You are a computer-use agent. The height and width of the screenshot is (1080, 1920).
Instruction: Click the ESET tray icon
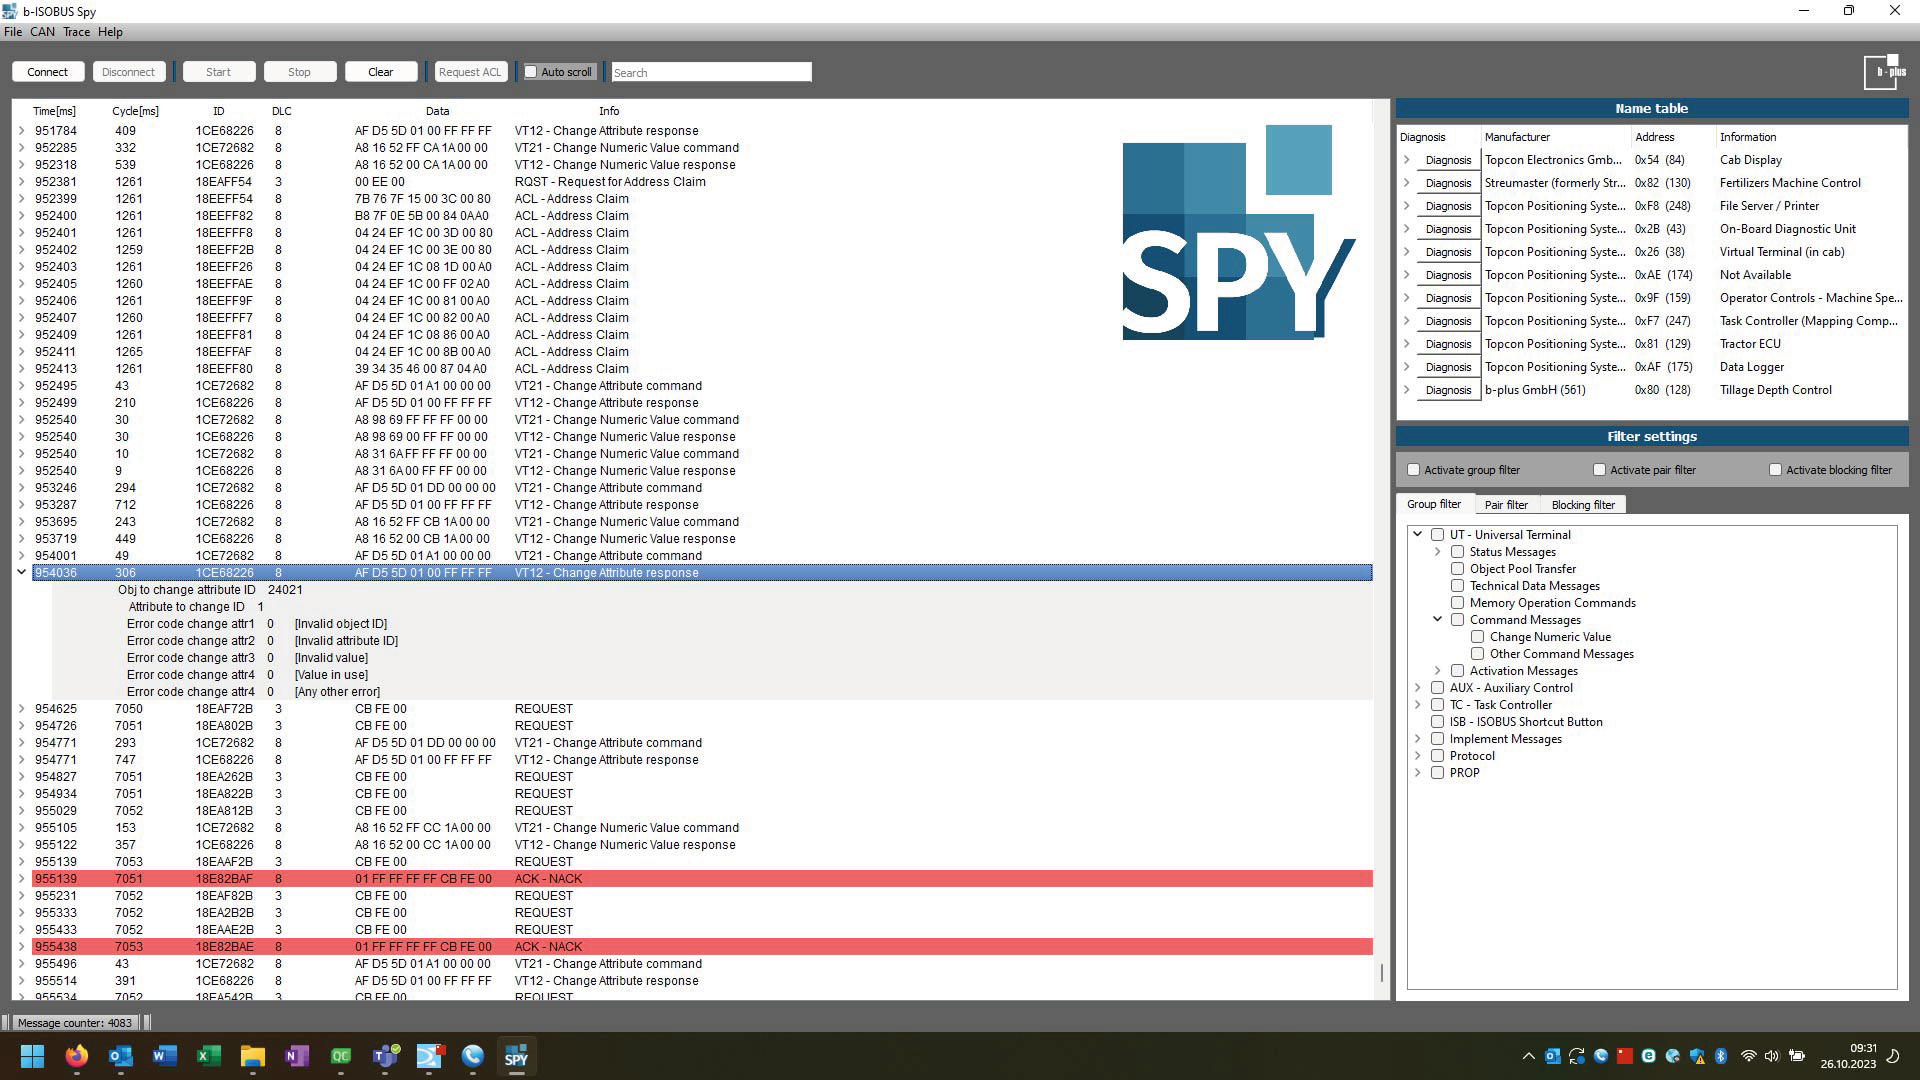pos(1648,1056)
